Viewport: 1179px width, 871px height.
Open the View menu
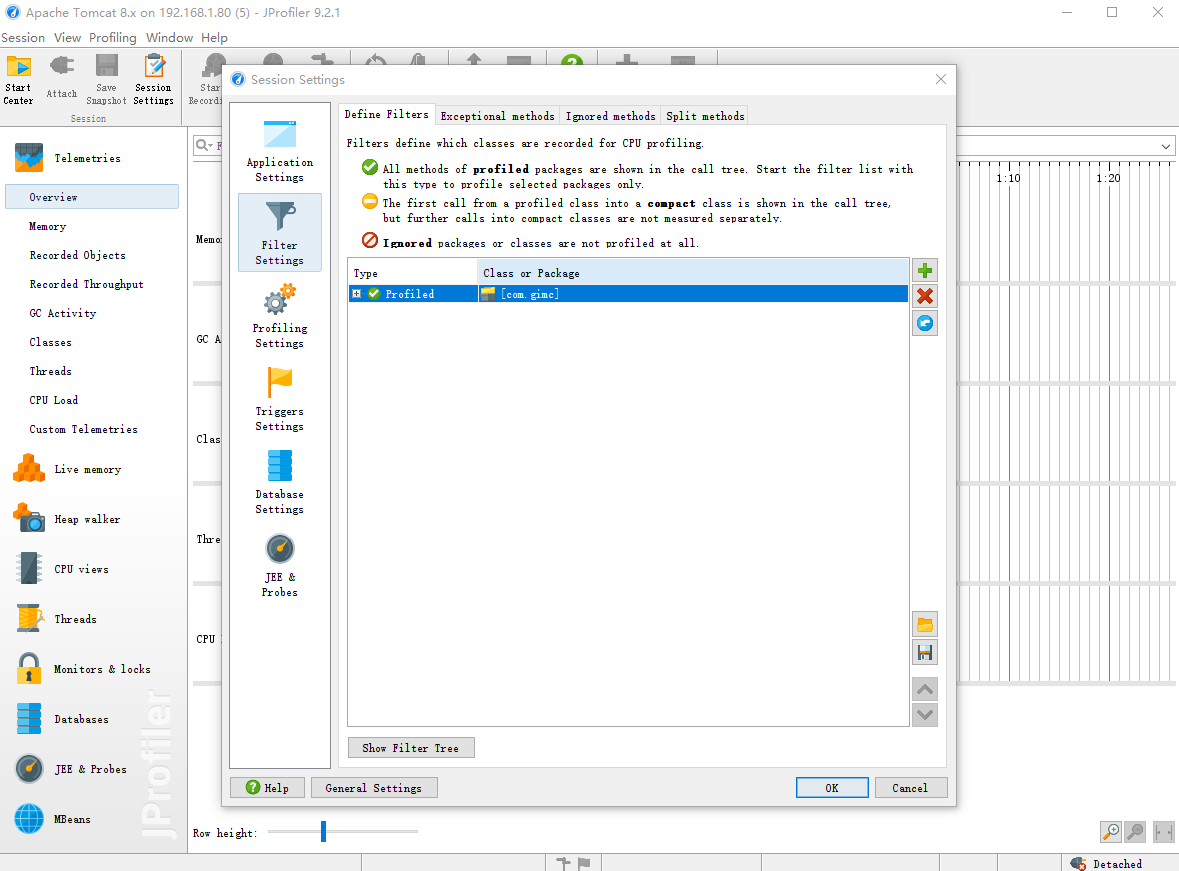click(x=67, y=38)
